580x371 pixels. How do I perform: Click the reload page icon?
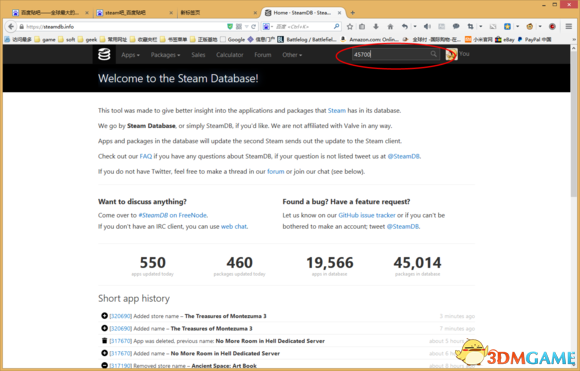pyautogui.click(x=253, y=26)
